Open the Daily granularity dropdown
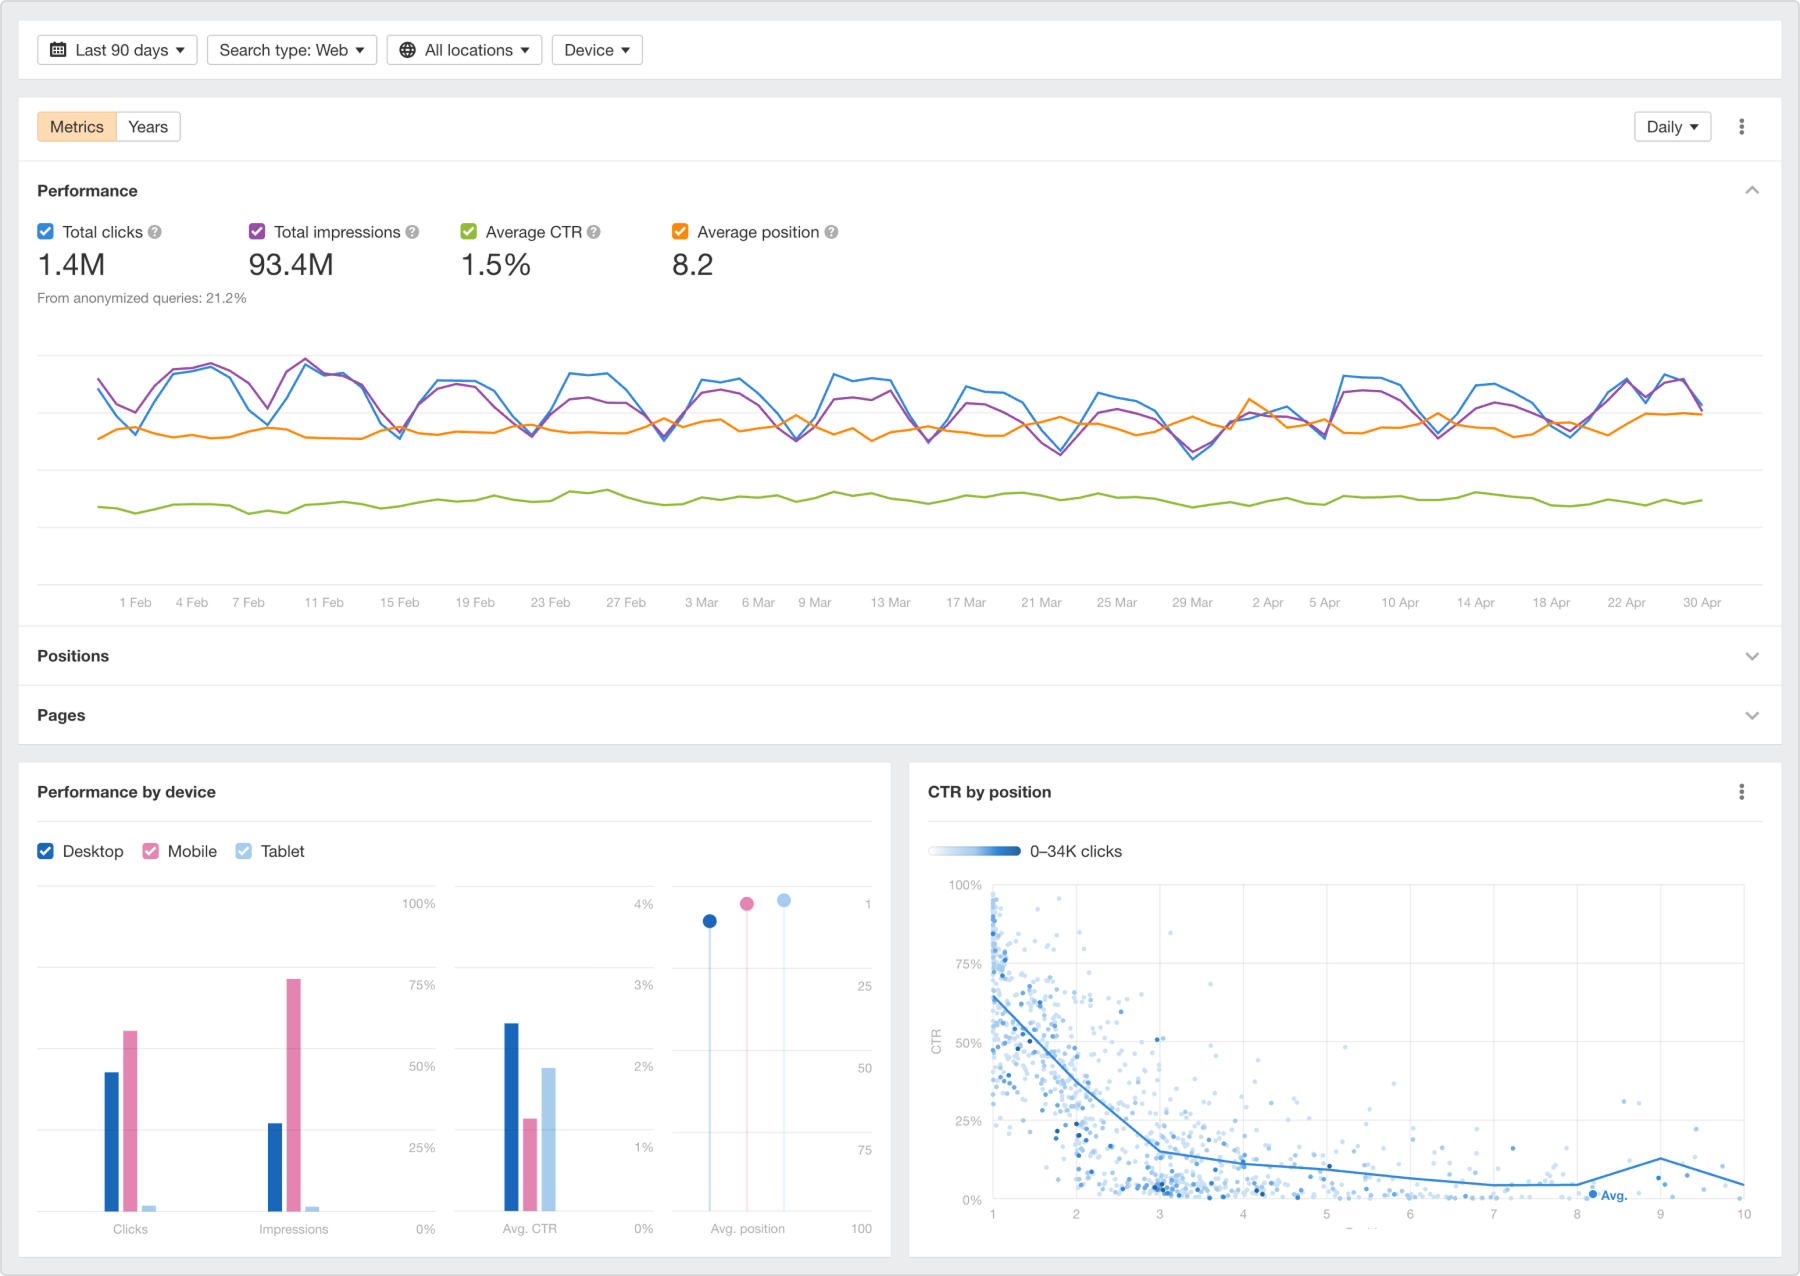 [x=1671, y=127]
